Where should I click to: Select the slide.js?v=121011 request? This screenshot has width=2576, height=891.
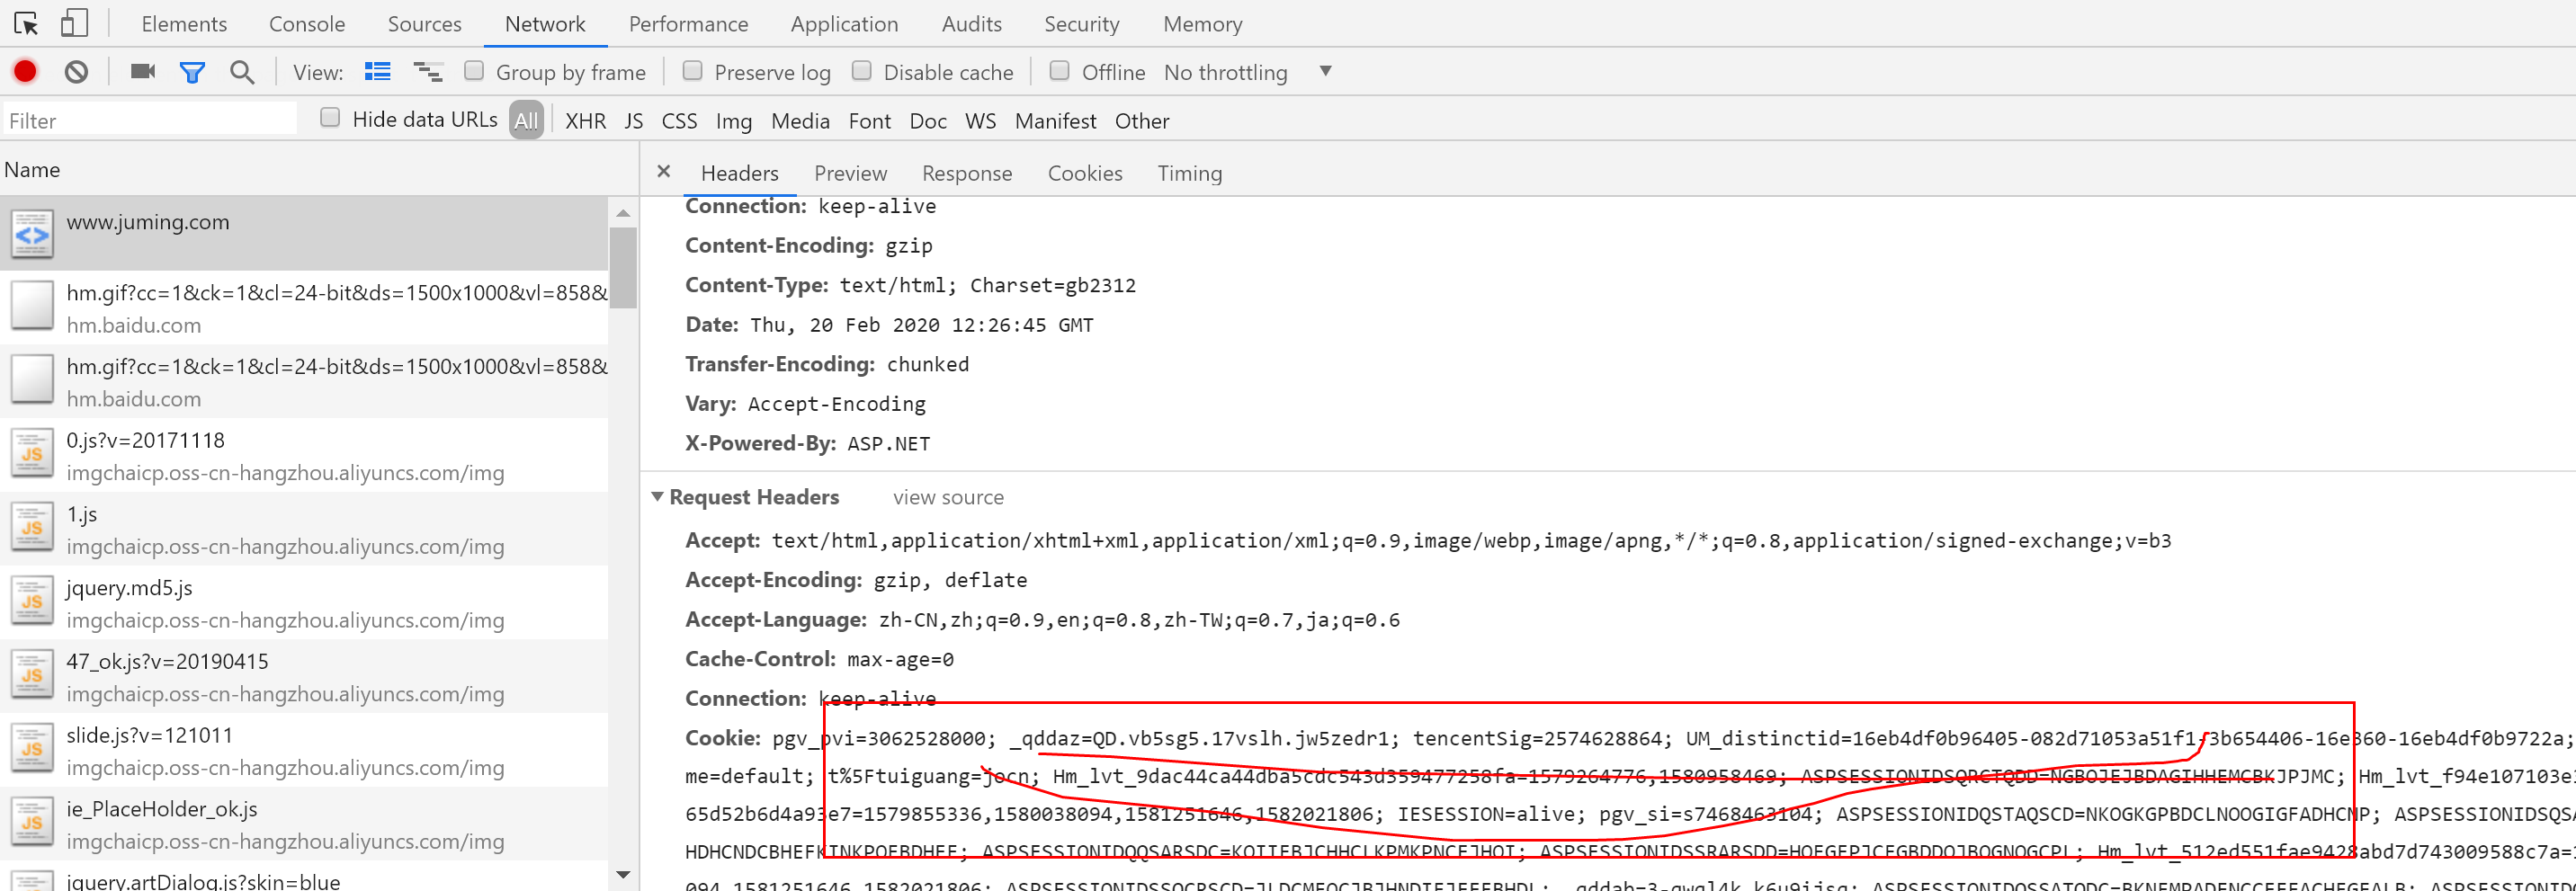[x=304, y=751]
